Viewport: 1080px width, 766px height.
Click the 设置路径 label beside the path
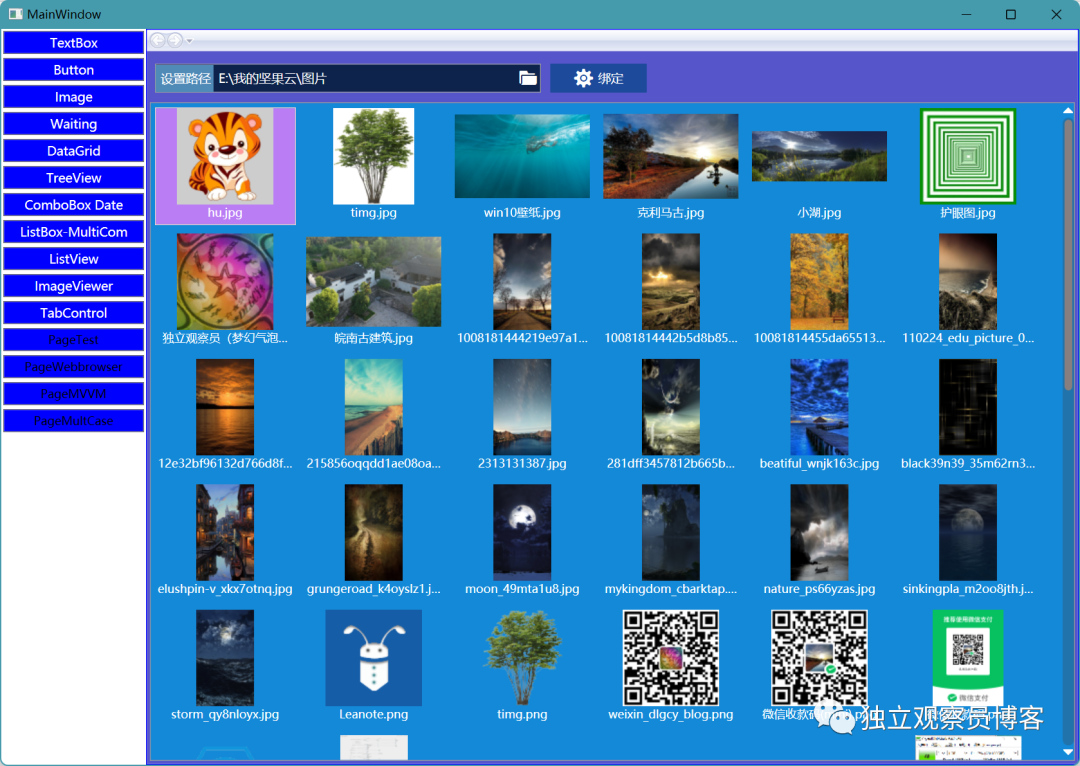pos(185,79)
